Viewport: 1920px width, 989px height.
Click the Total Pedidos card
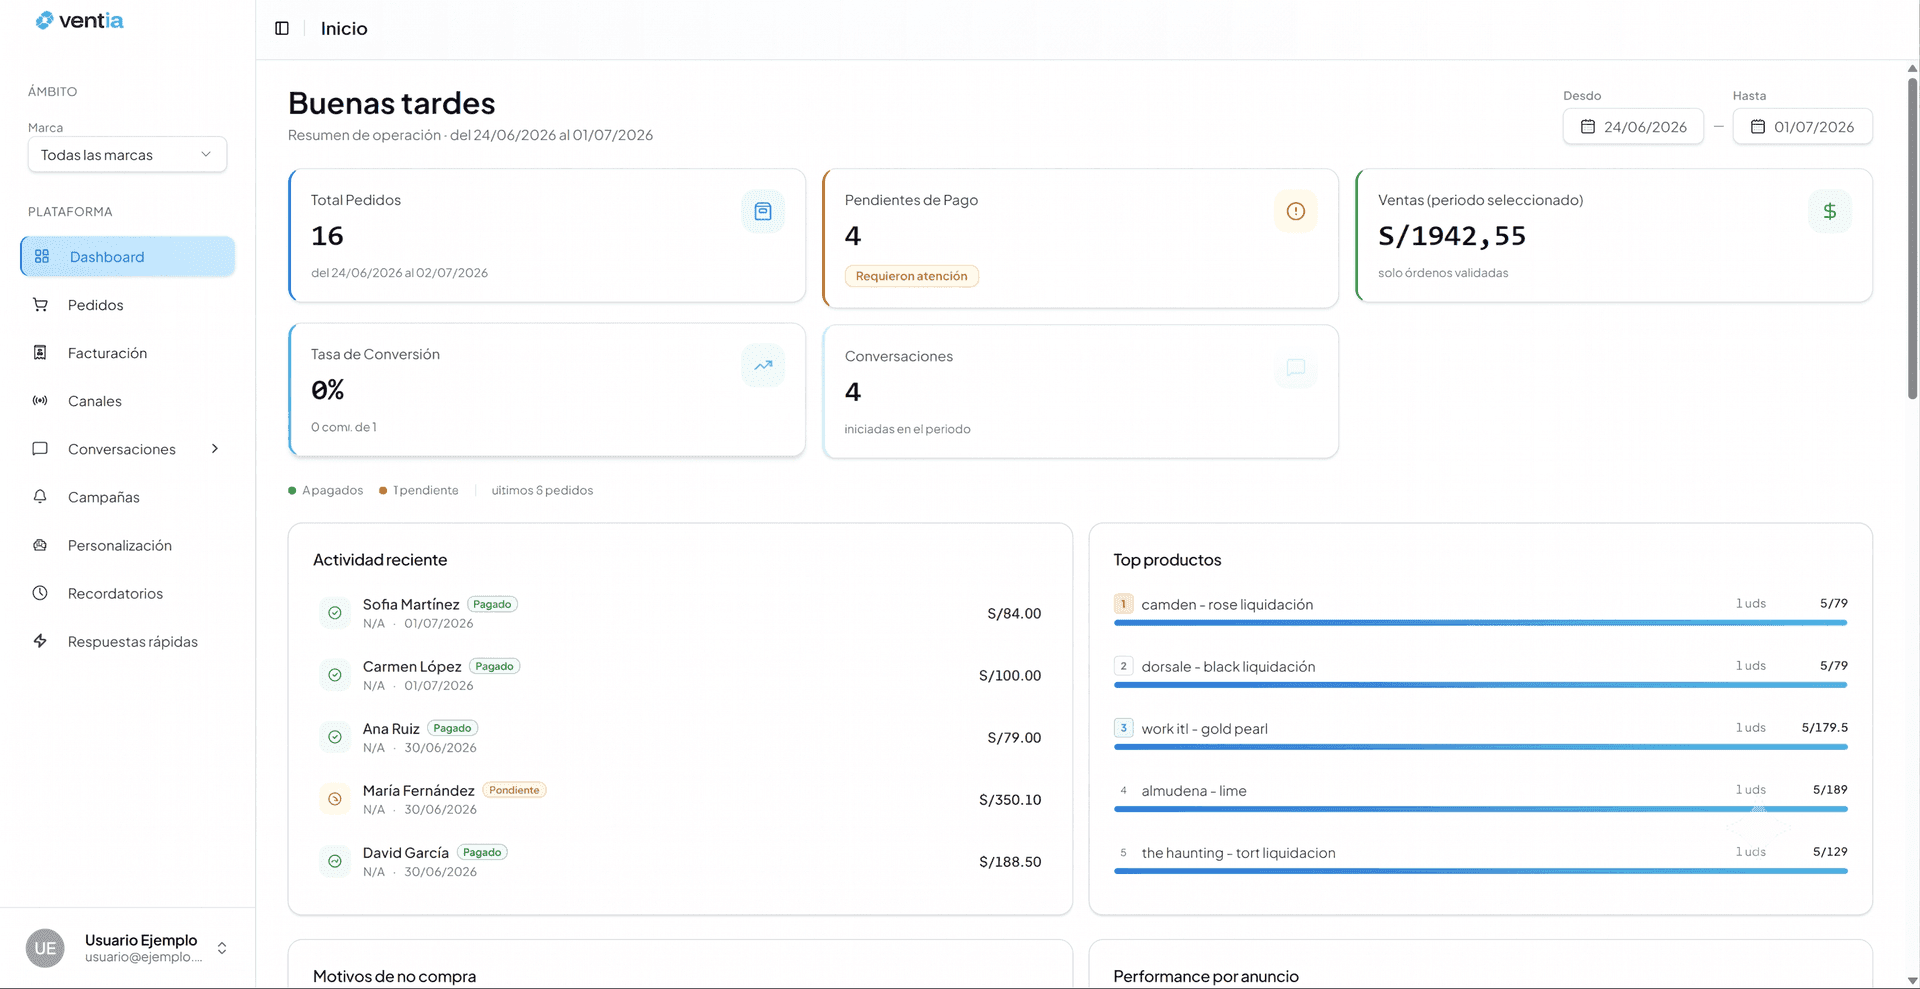(x=547, y=235)
